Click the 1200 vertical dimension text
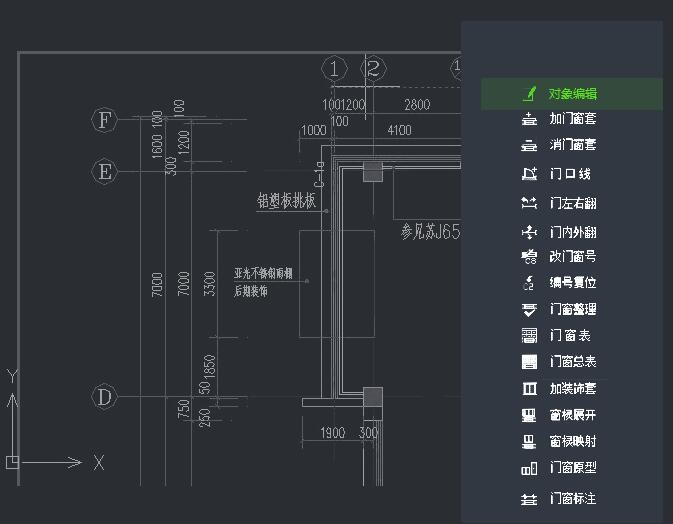The width and height of the screenshot is (673, 524). (x=184, y=142)
